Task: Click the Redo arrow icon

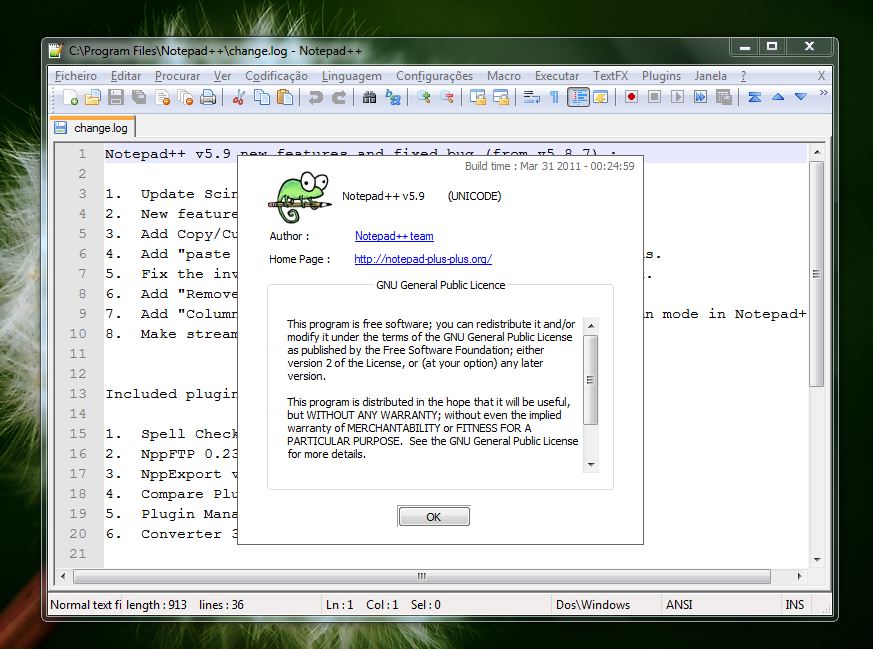Action: 339,98
